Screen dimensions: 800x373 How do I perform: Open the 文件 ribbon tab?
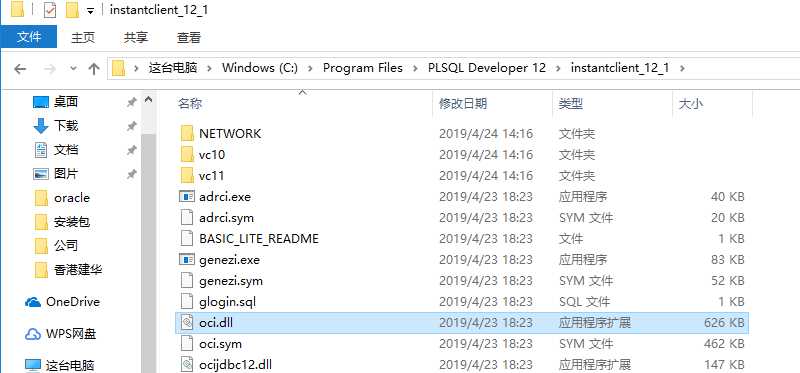point(29,38)
